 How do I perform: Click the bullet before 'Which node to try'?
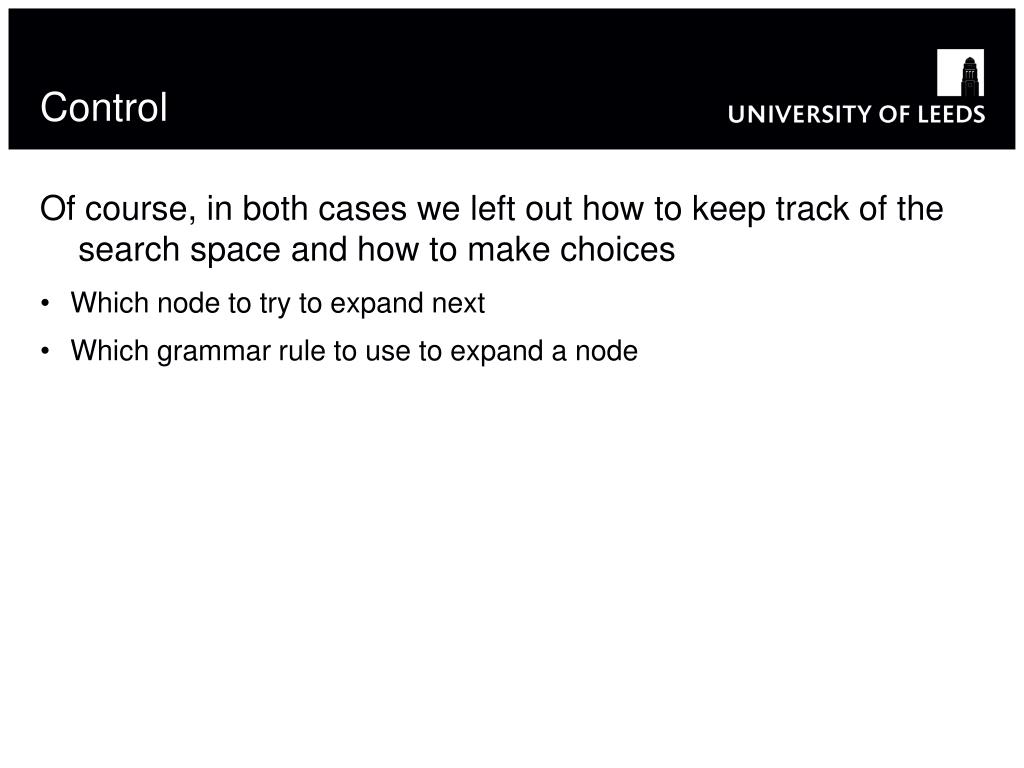tap(45, 304)
